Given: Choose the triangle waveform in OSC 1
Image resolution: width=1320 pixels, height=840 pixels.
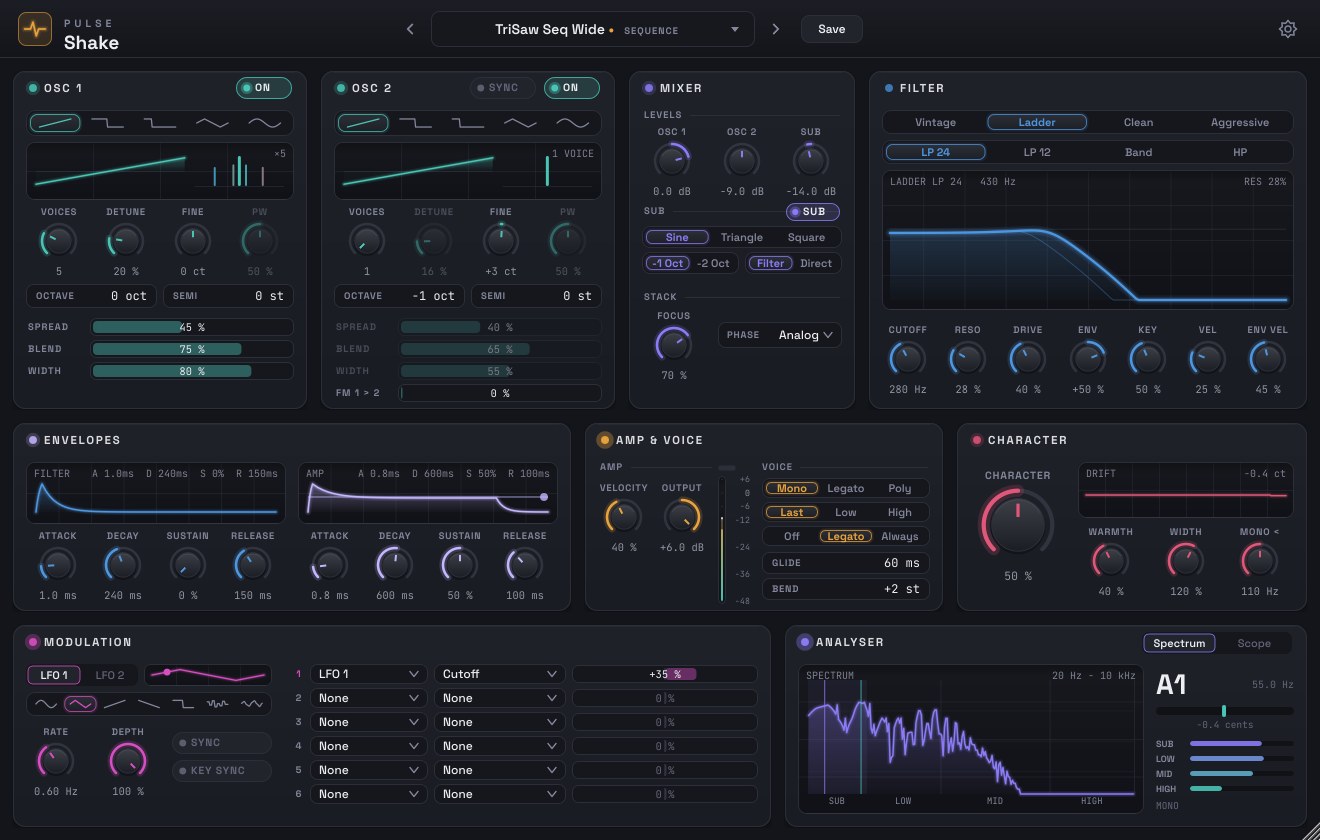Looking at the screenshot, I should [x=212, y=123].
